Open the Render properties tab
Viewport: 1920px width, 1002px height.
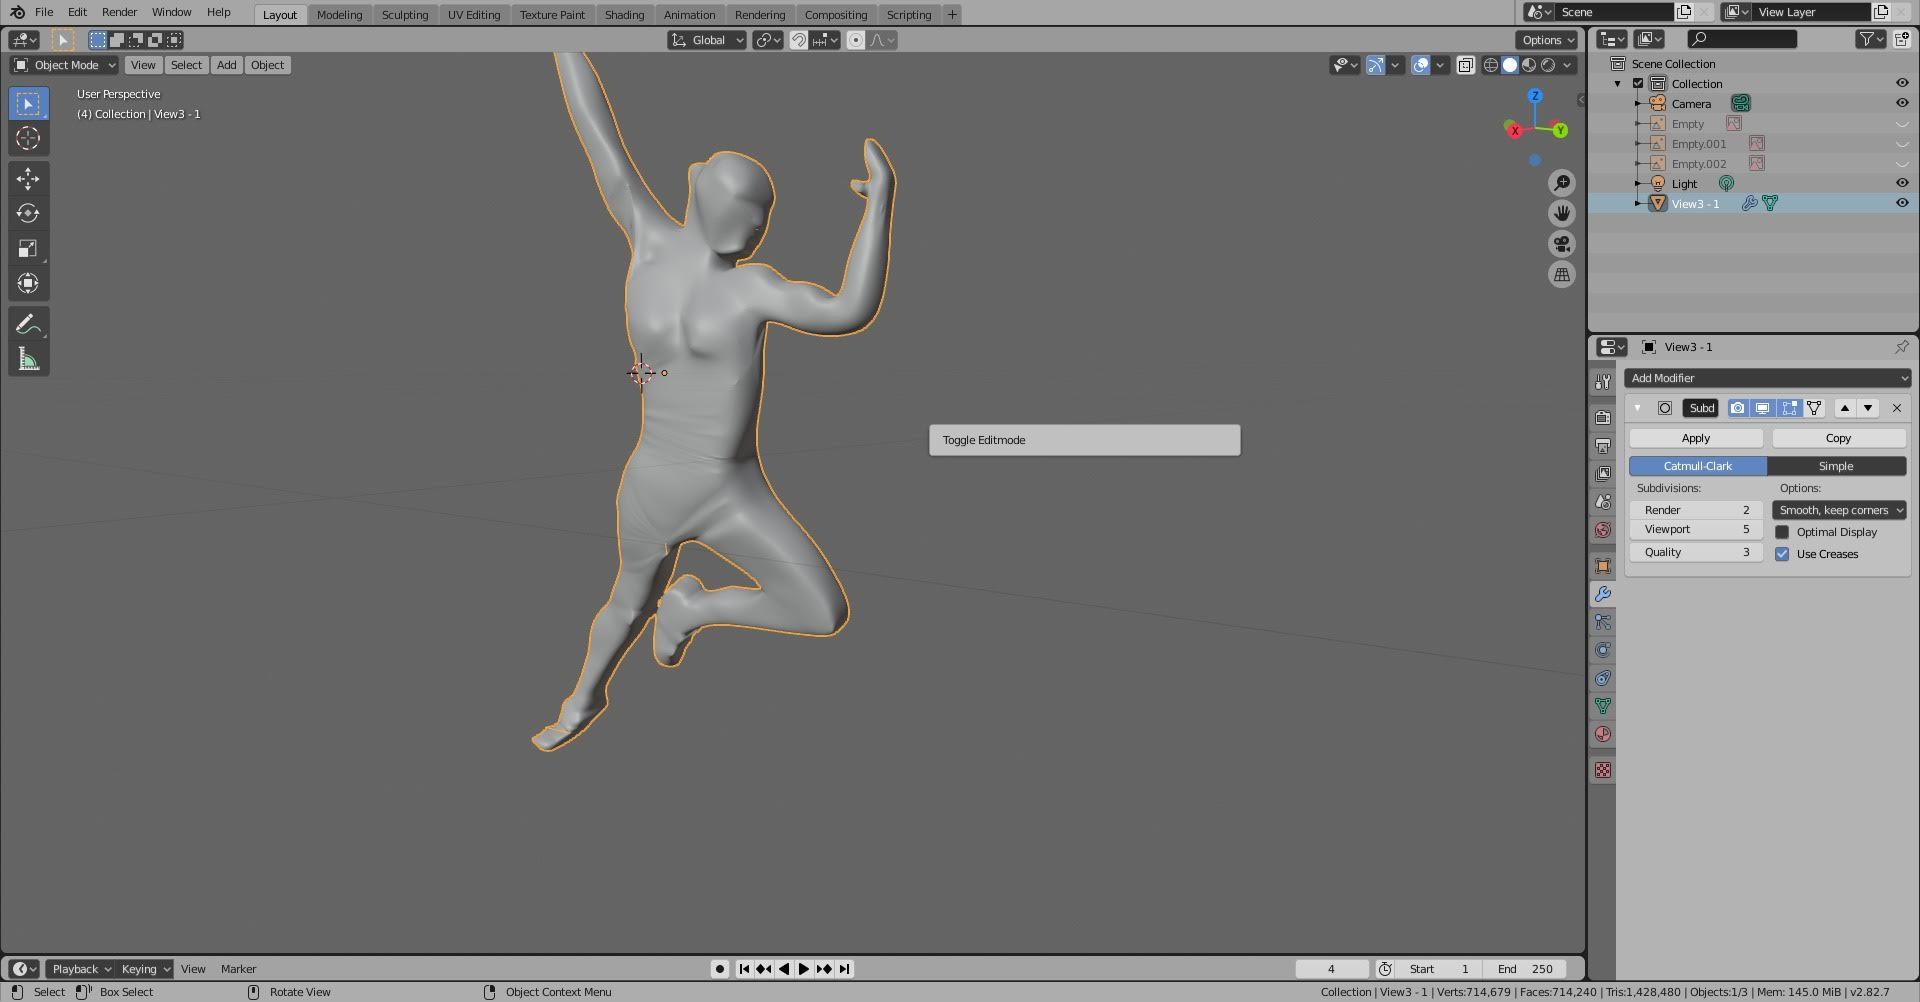point(1603,418)
